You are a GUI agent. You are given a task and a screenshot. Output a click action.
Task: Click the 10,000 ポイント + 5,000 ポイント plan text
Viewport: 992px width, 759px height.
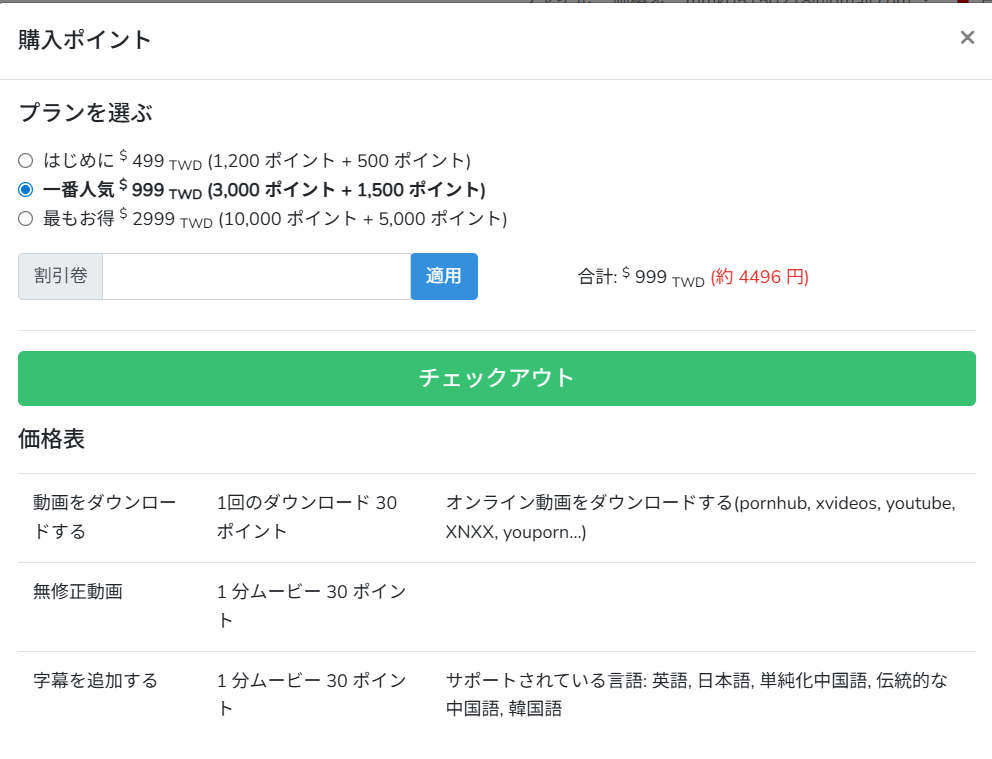(362, 218)
